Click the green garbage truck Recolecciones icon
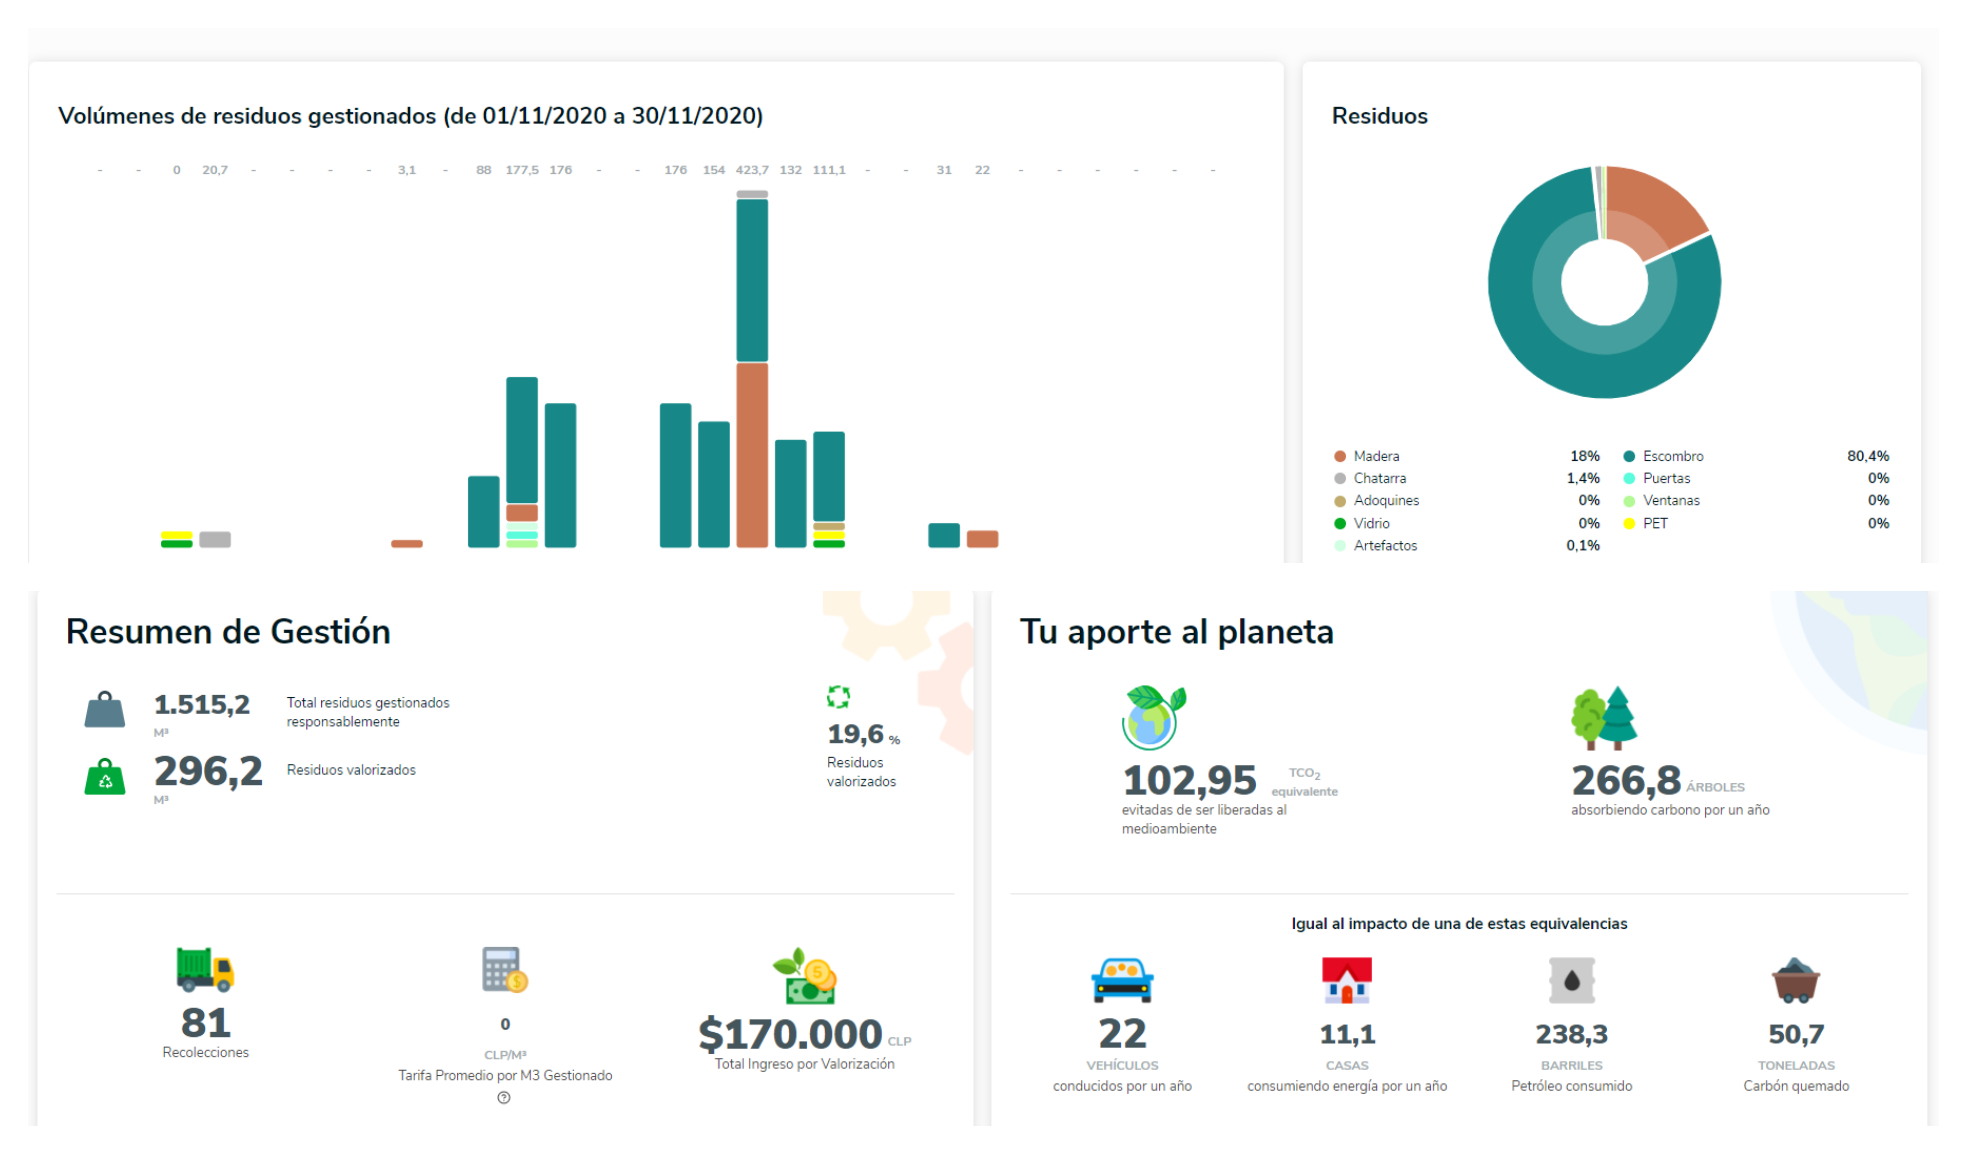Image resolution: width=1967 pixels, height=1154 pixels. [x=205, y=969]
